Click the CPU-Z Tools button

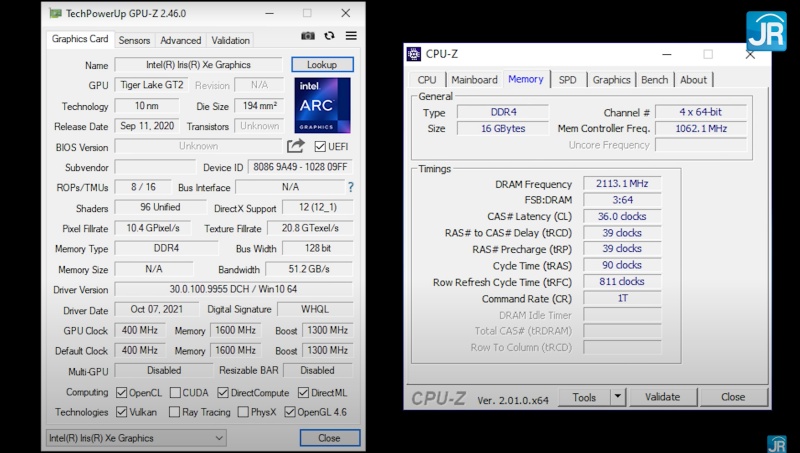coord(584,396)
